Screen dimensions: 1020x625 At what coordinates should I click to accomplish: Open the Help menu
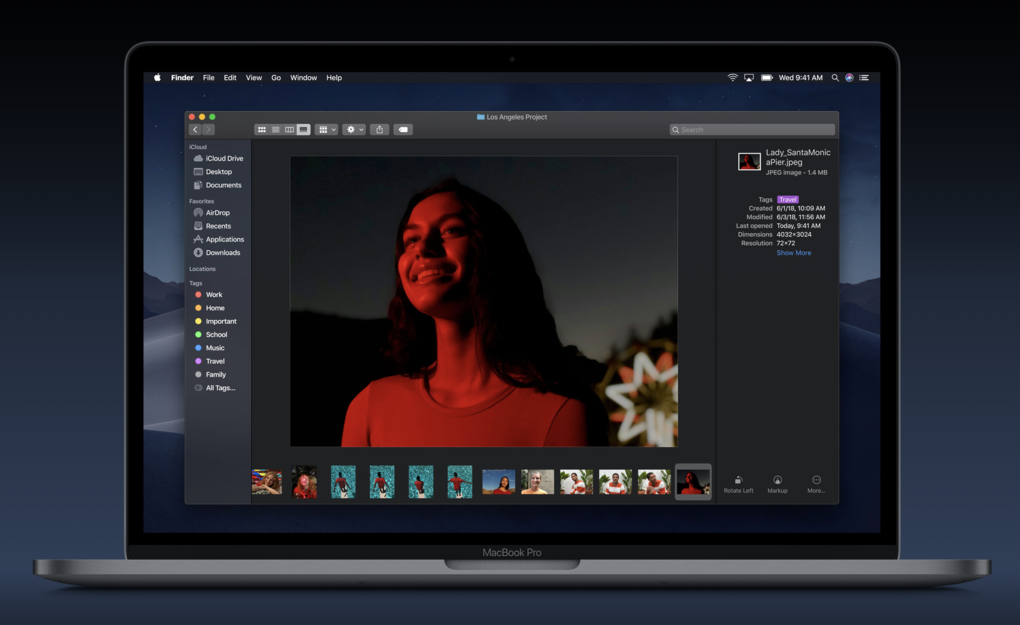(x=334, y=77)
